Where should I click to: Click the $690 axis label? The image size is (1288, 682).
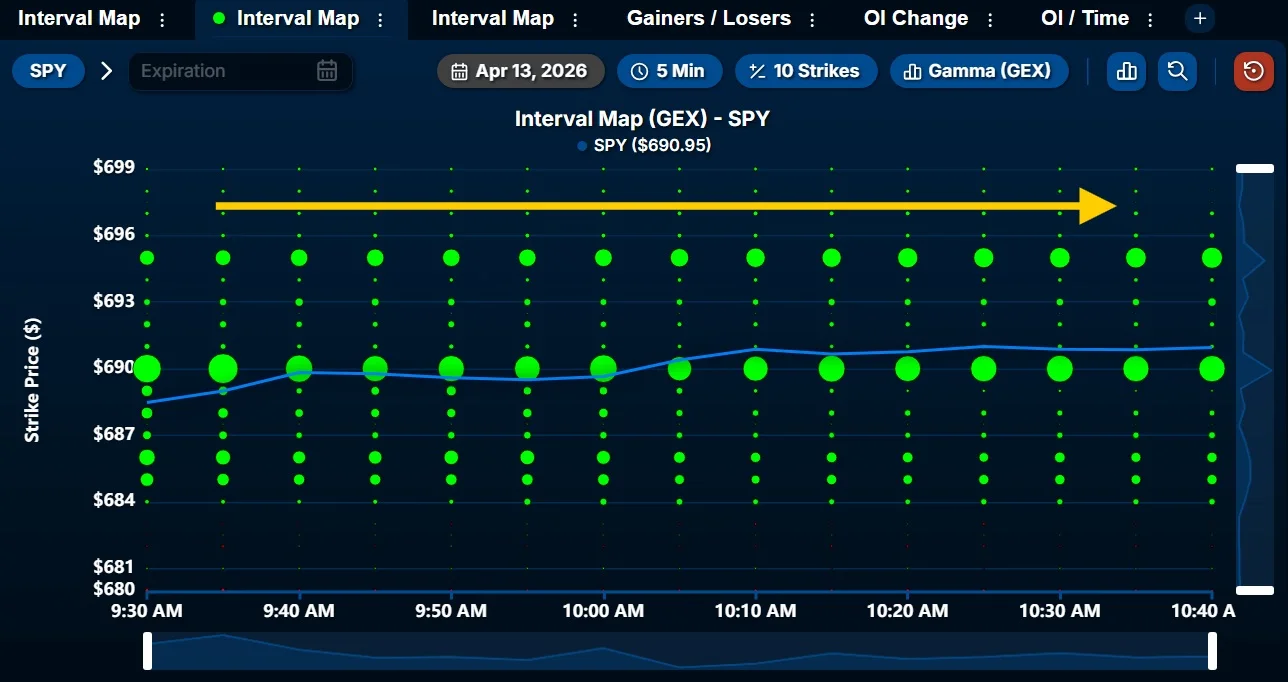pos(114,367)
